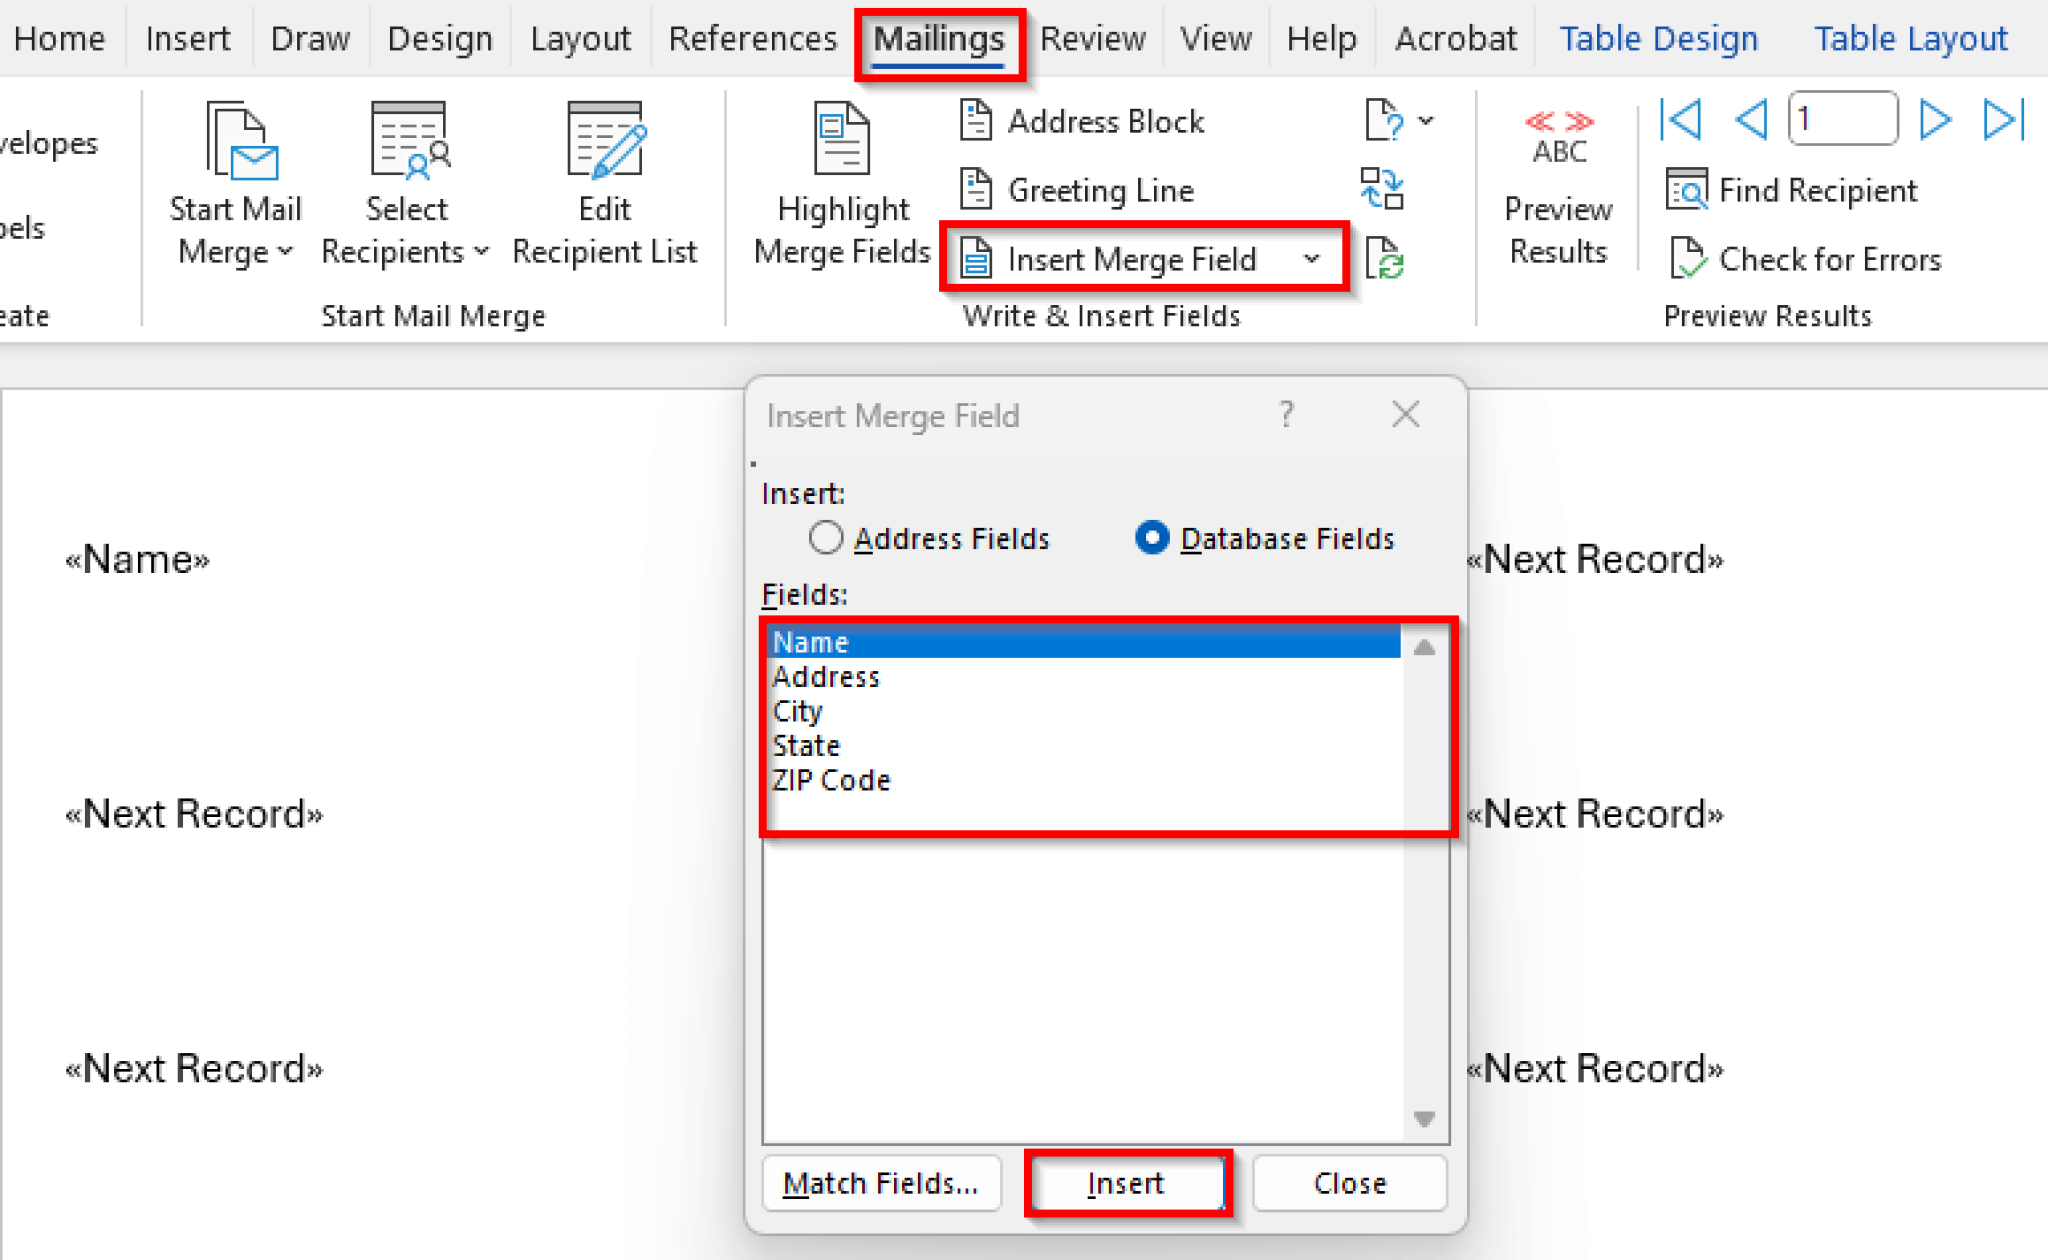Click the Match Fields button
The width and height of the screenshot is (2048, 1260).
(881, 1183)
